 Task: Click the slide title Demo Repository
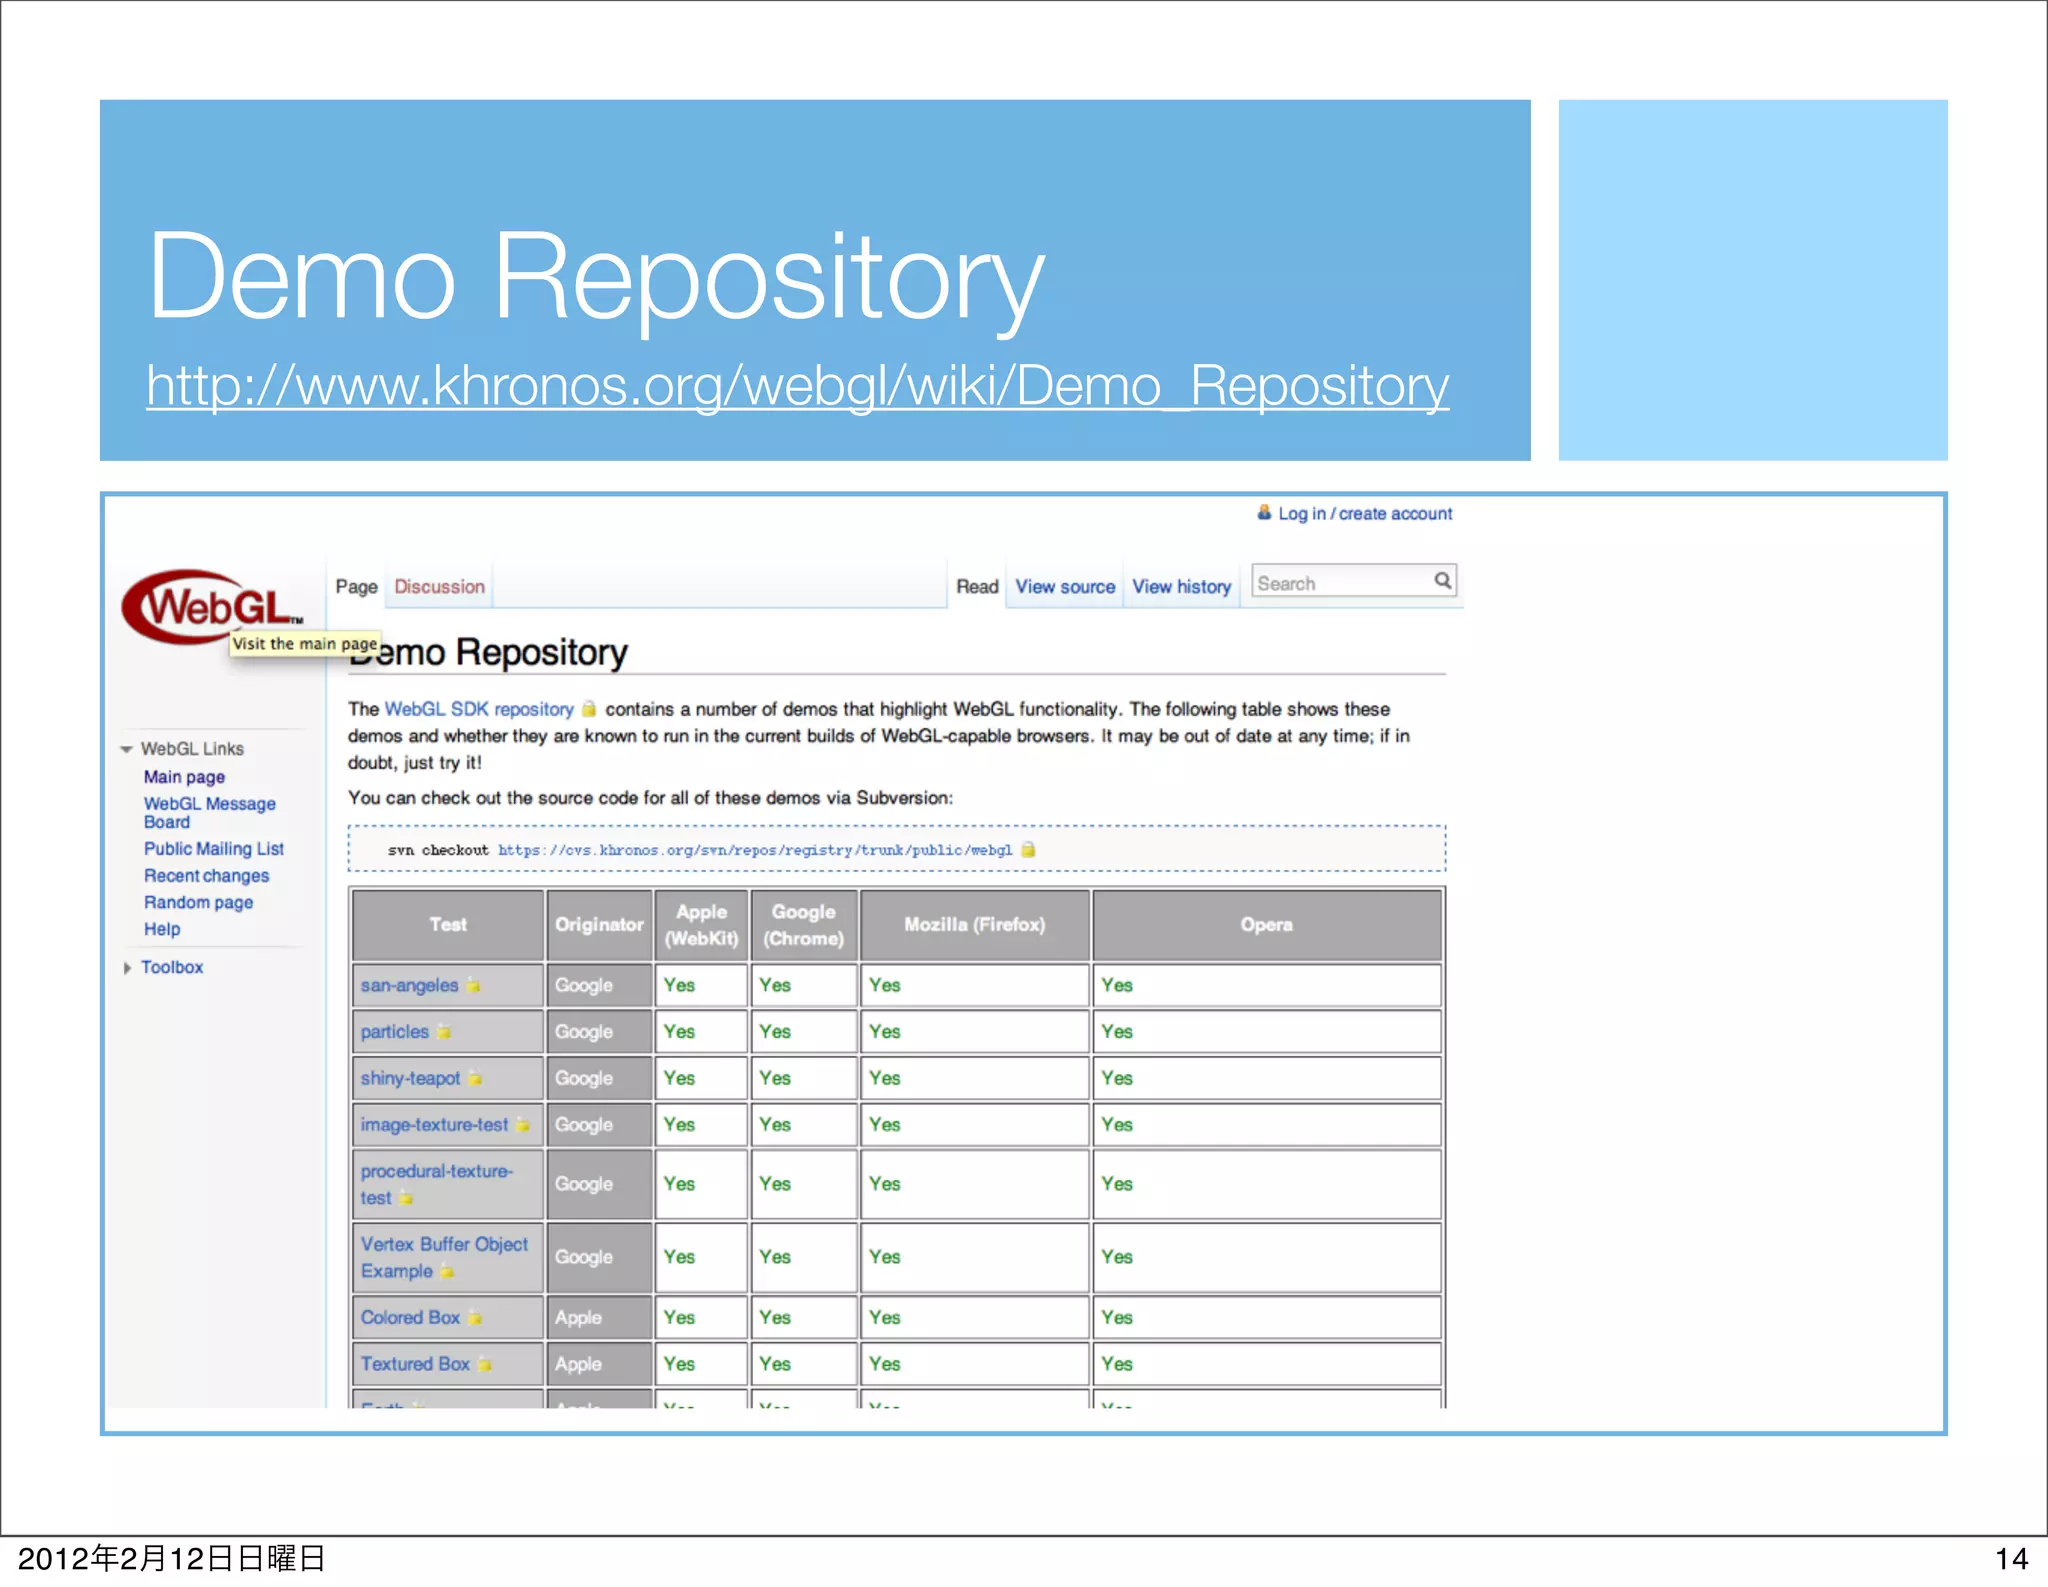point(596,278)
